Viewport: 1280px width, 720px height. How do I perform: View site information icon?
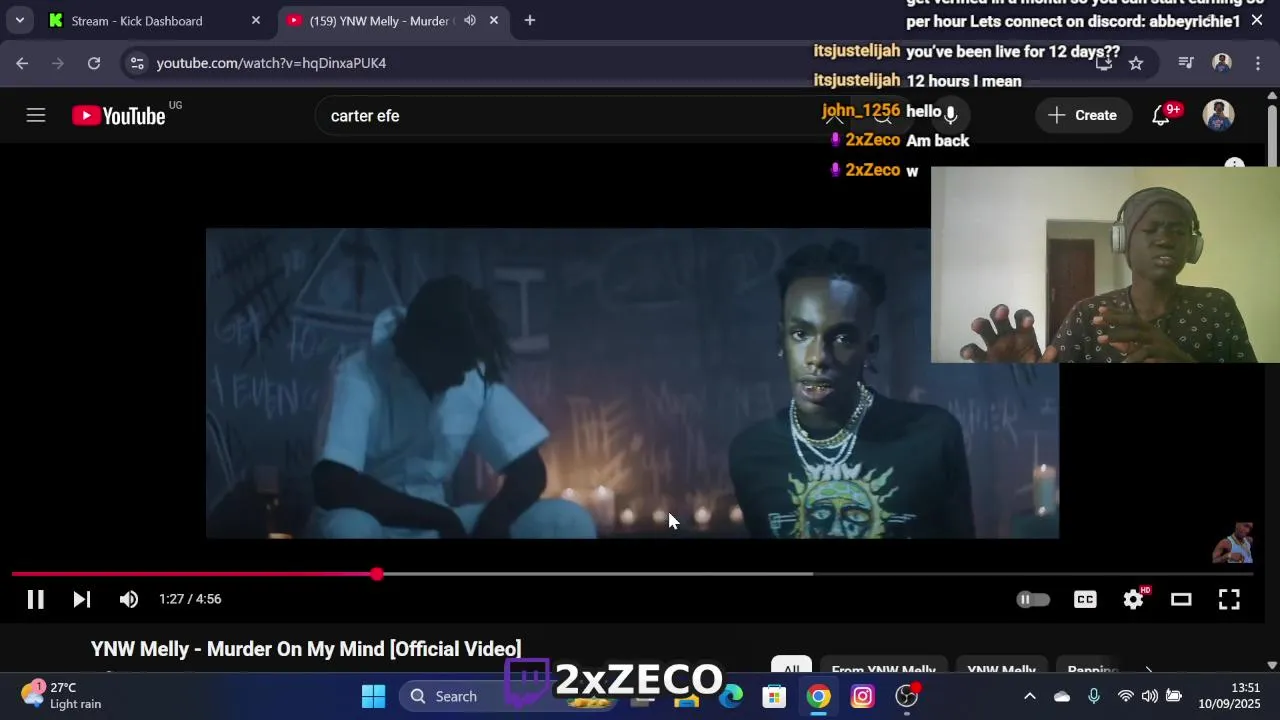pos(137,63)
